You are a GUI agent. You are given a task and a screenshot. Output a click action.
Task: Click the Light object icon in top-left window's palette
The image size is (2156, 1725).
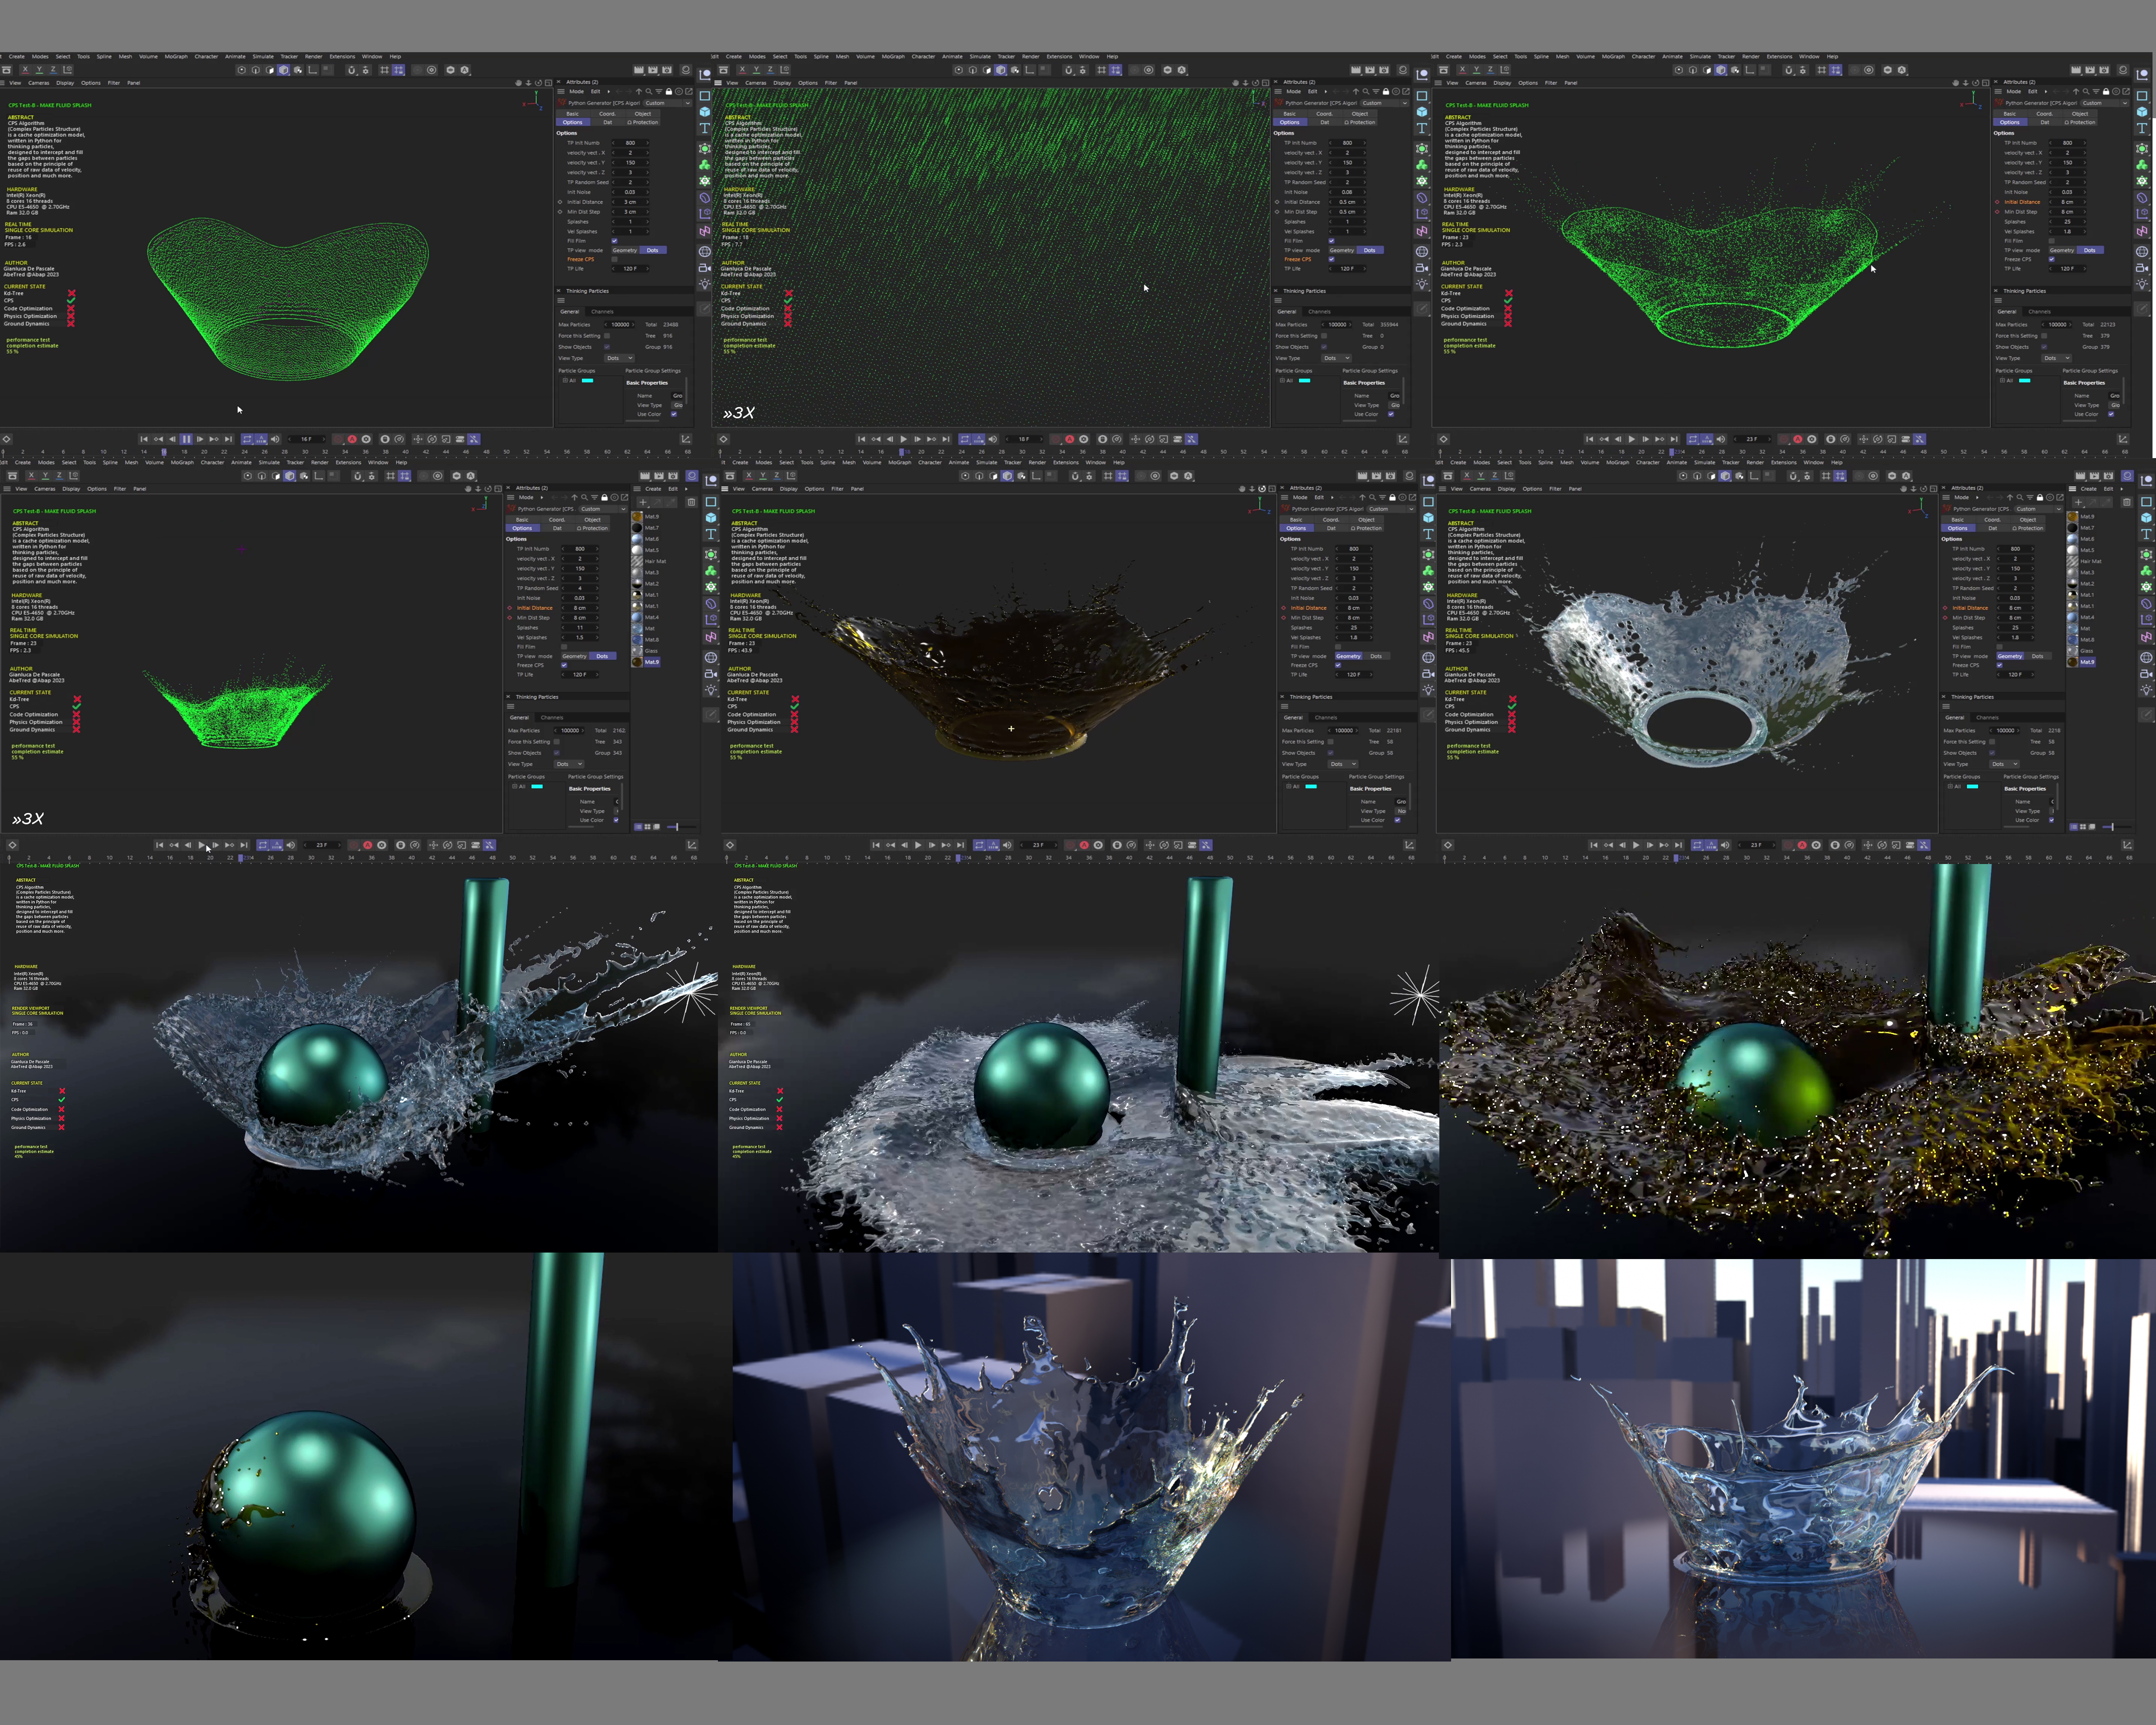point(705,284)
